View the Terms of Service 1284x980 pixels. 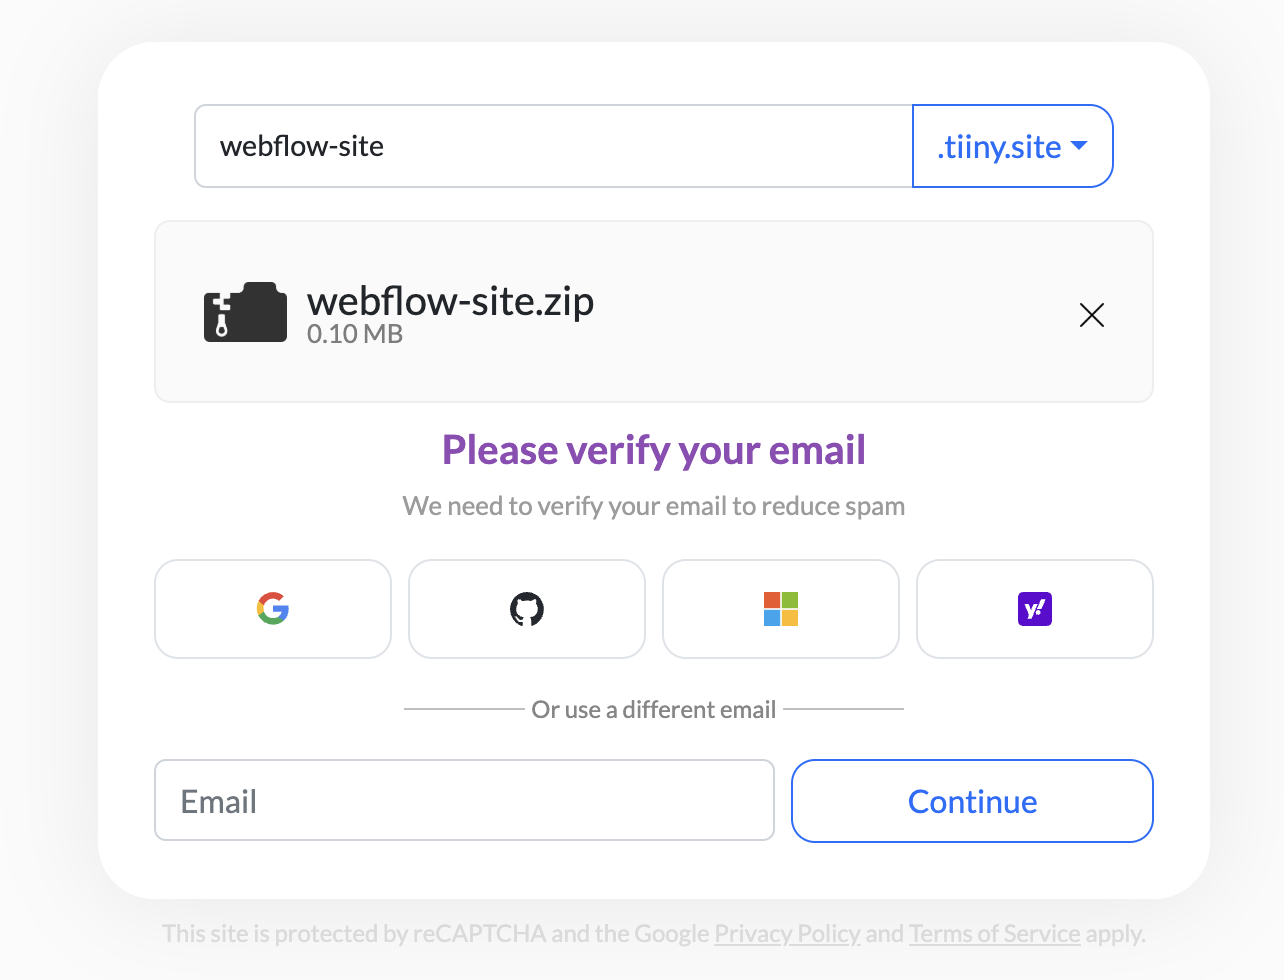[x=994, y=933]
